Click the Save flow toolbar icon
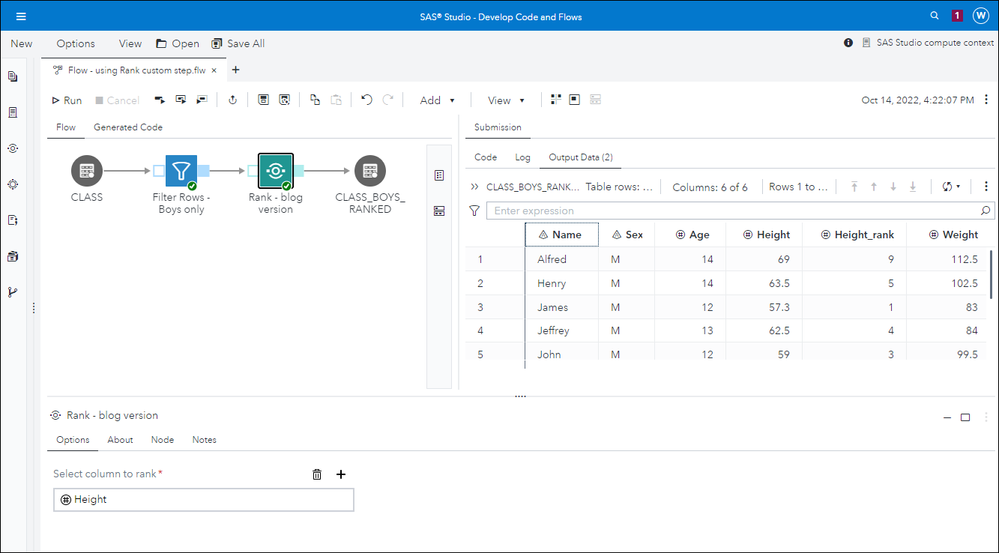999x553 pixels. pyautogui.click(x=263, y=100)
